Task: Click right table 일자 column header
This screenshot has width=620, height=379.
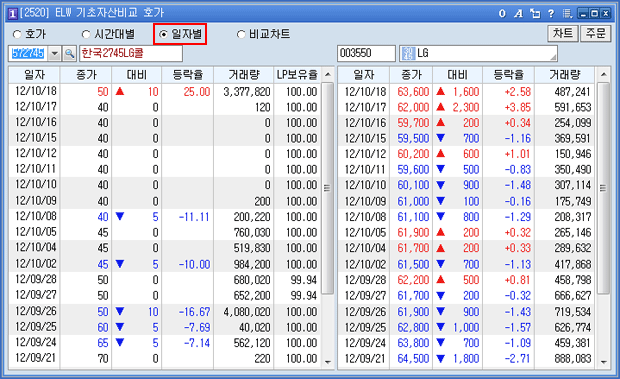Action: click(364, 74)
